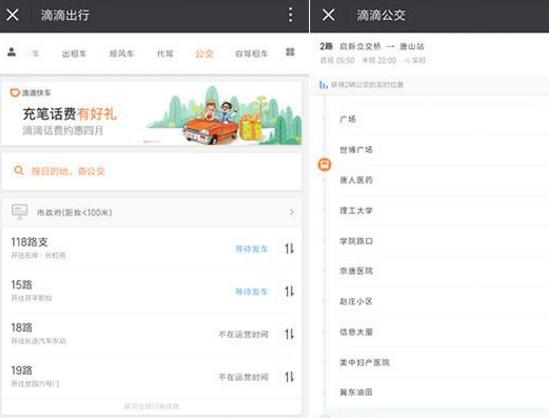Select the 冀东油田 stop
Viewport: 549px width, 418px height.
356,392
